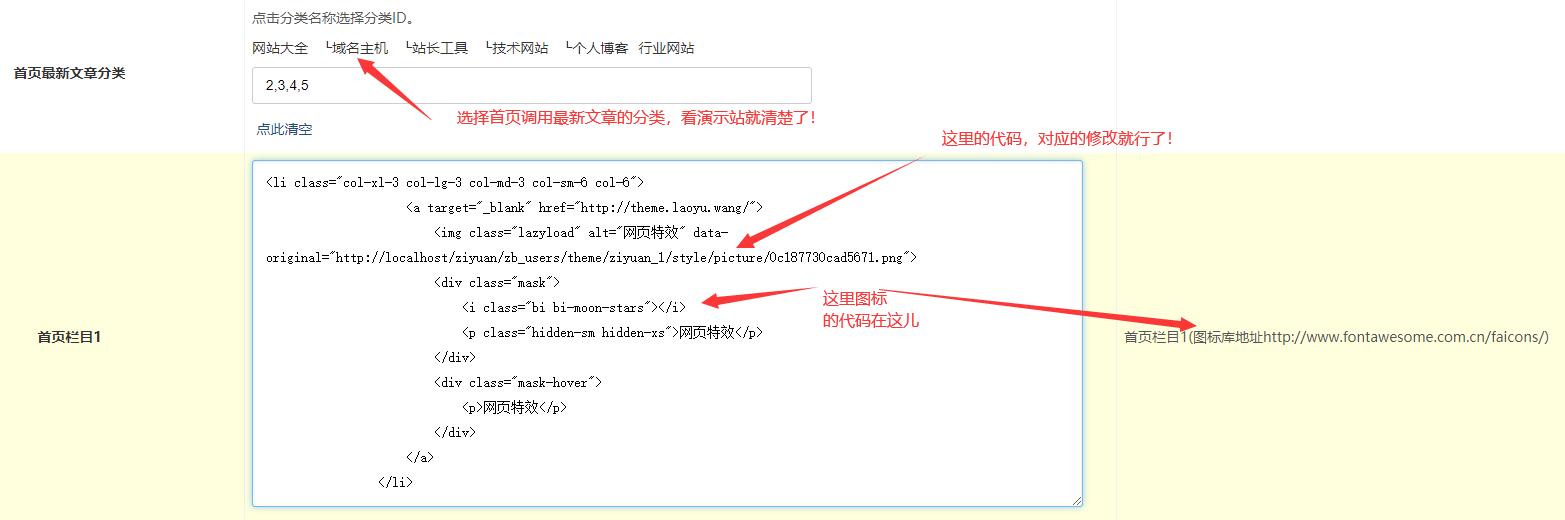Viewport: 1565px width, 520px height.
Task: Click the hidden-sm hidden-xs paragraph code line
Action: [612, 332]
